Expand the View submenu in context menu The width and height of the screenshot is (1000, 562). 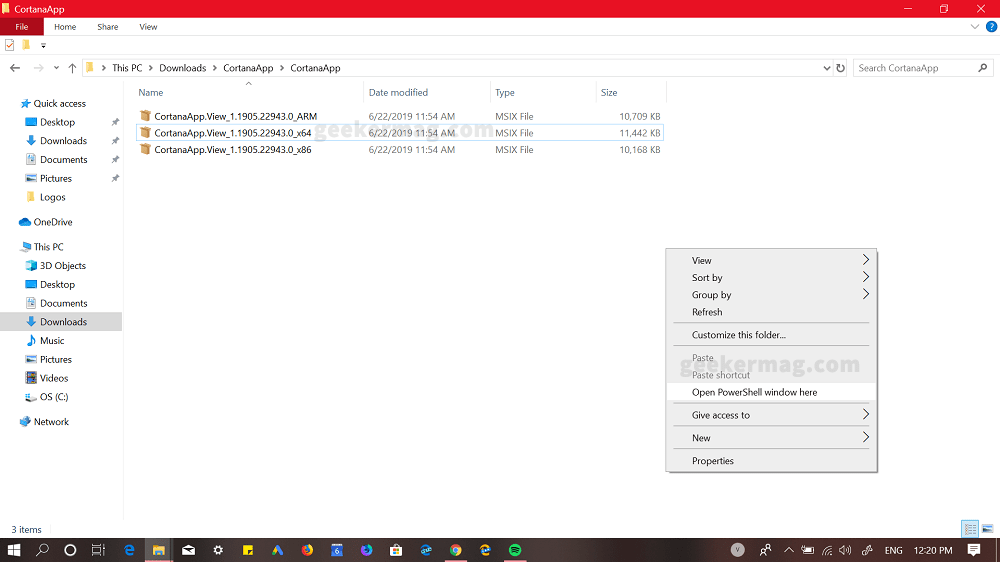tap(771, 260)
